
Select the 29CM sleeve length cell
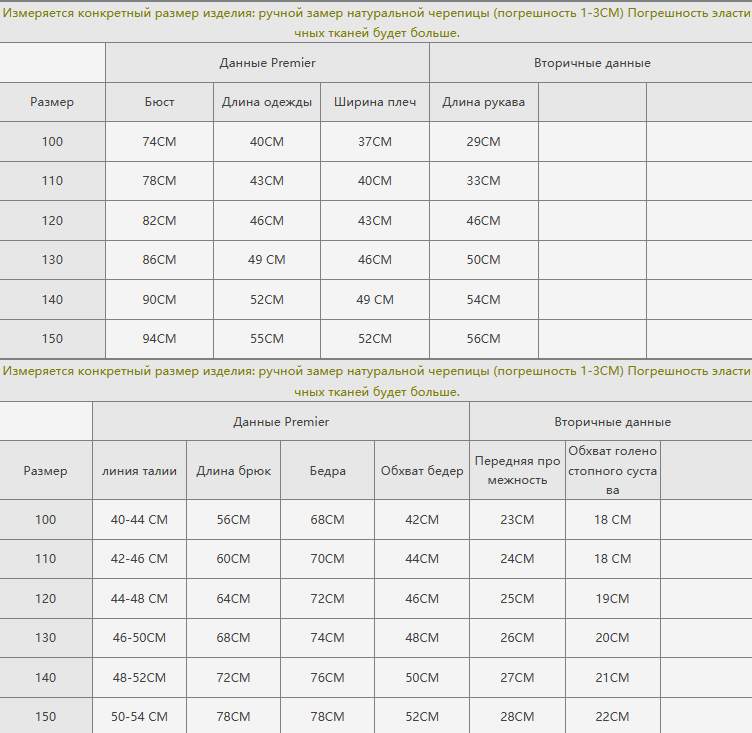[484, 142]
